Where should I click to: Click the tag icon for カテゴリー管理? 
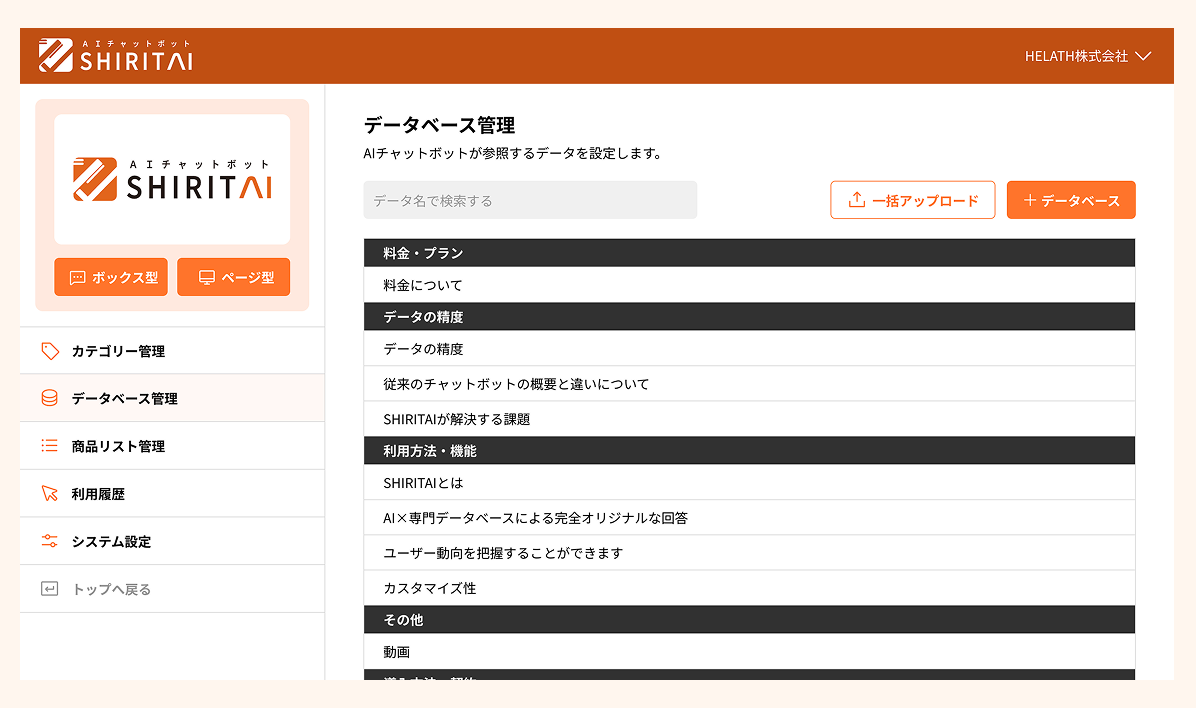point(50,351)
